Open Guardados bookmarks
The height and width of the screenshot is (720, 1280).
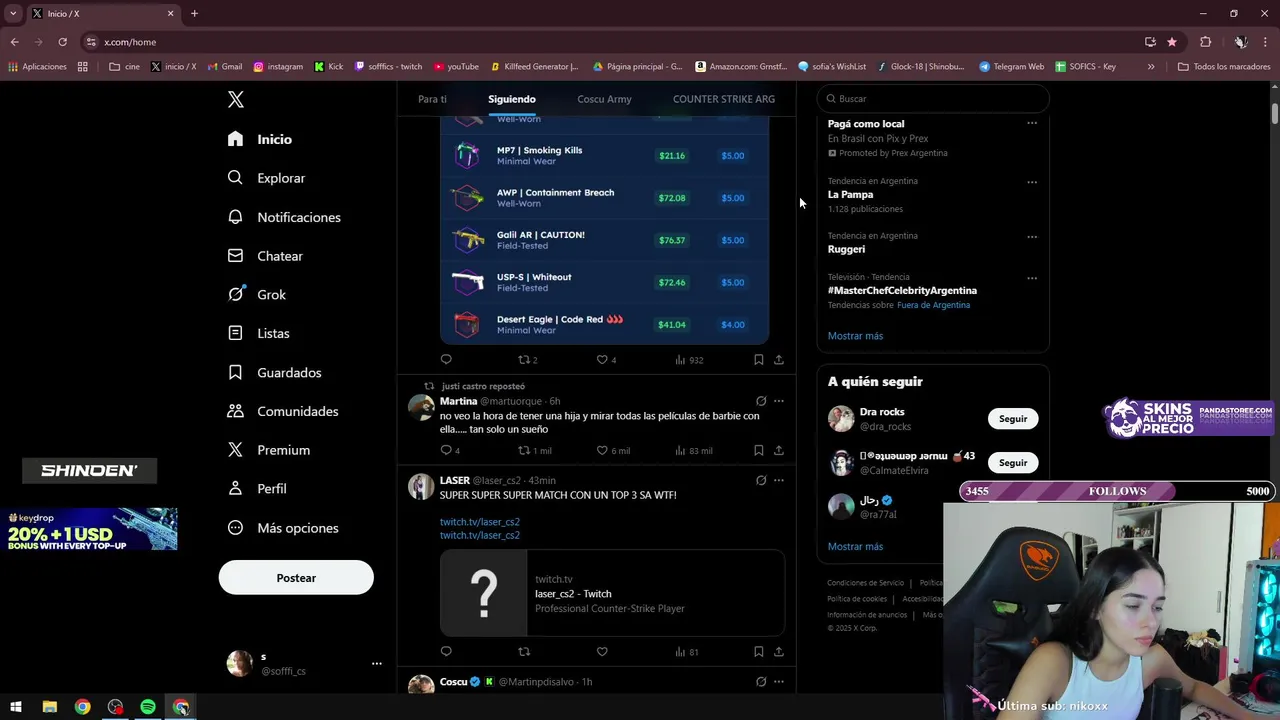pos(274,372)
